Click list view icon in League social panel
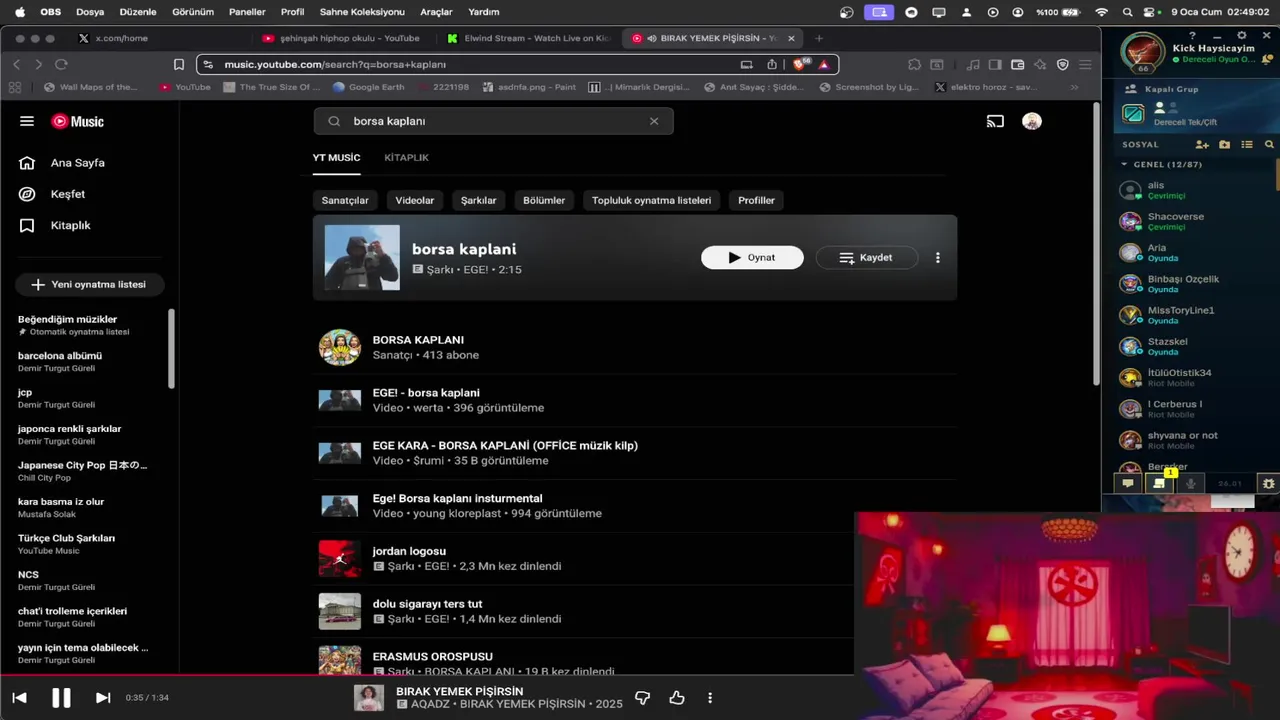 (1247, 145)
